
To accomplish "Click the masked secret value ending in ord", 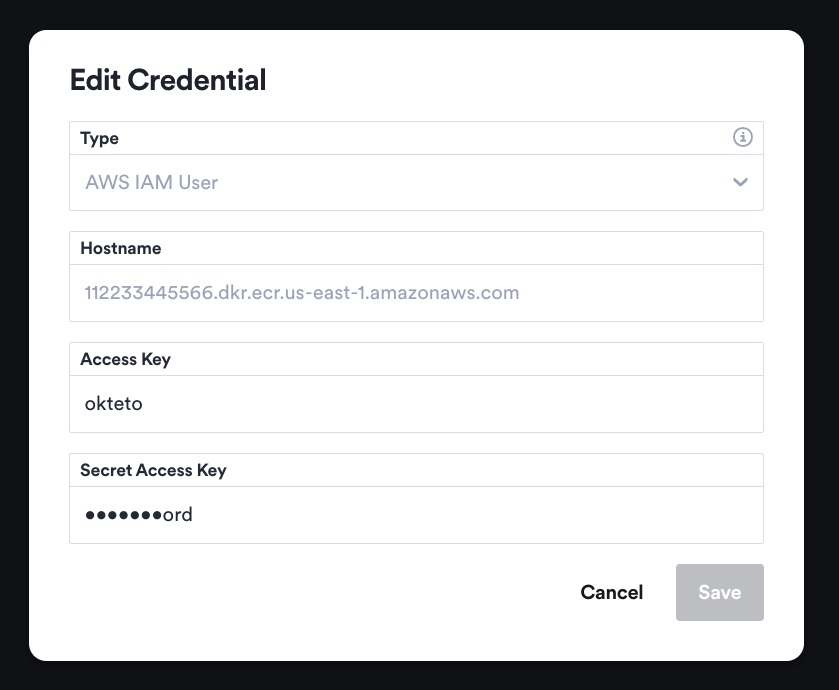I will click(x=138, y=514).
